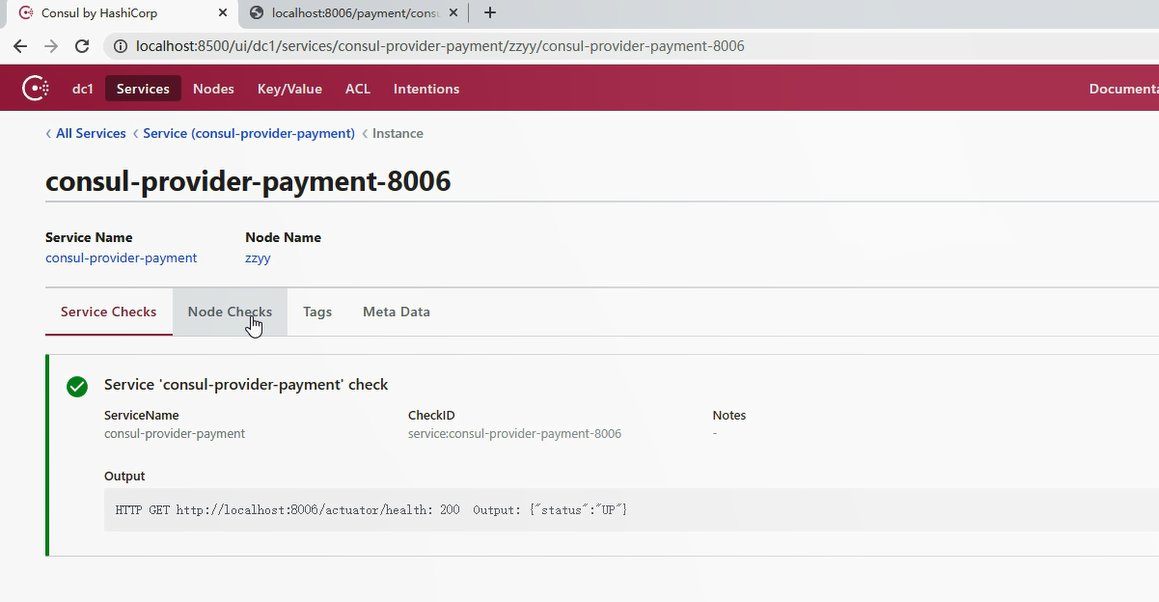Screen dimensions: 1159x602
Task: Click the browser forward arrow
Action: click(x=51, y=46)
